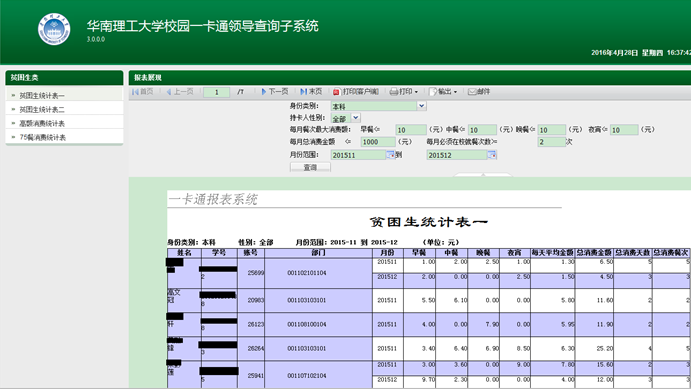
Task: Click start month field 201511
Action: pos(358,155)
